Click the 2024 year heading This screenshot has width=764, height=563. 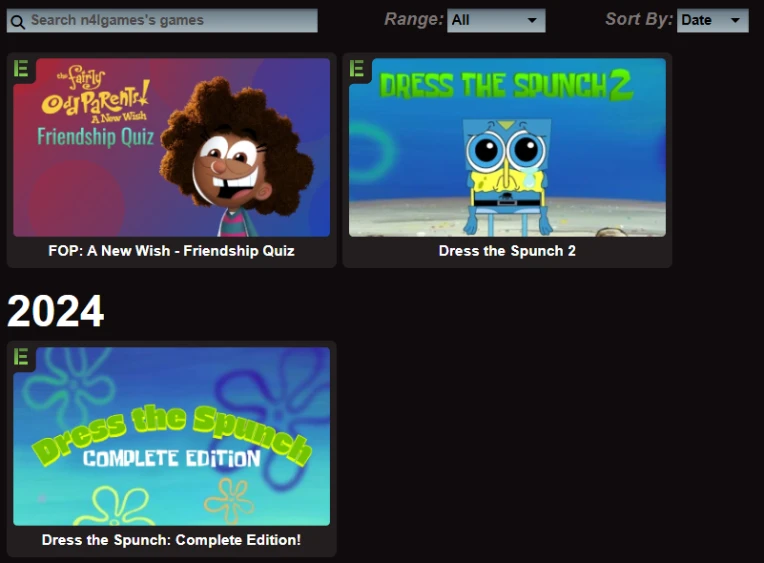56,311
